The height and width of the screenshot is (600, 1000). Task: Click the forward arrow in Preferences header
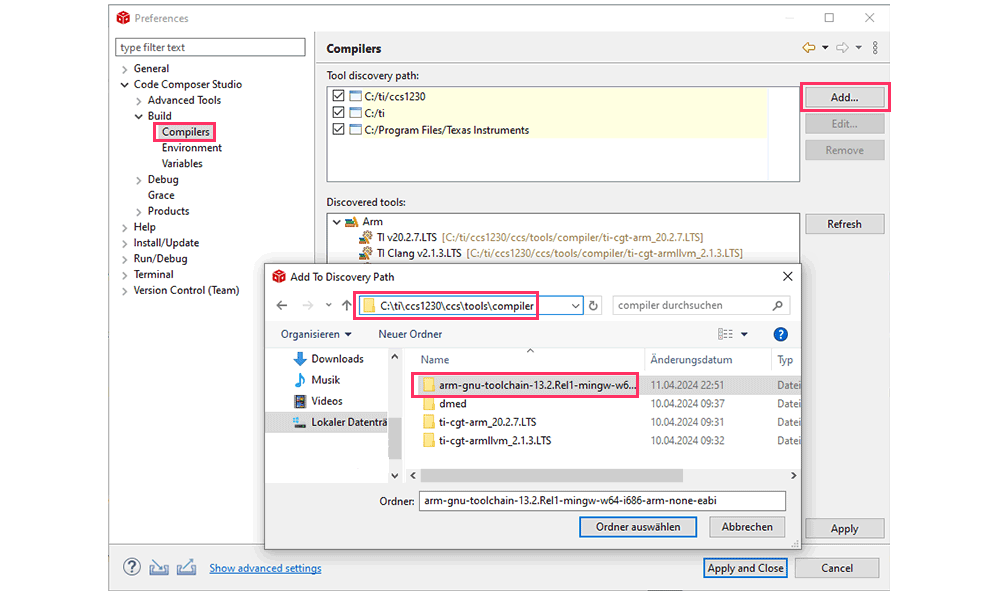842,48
